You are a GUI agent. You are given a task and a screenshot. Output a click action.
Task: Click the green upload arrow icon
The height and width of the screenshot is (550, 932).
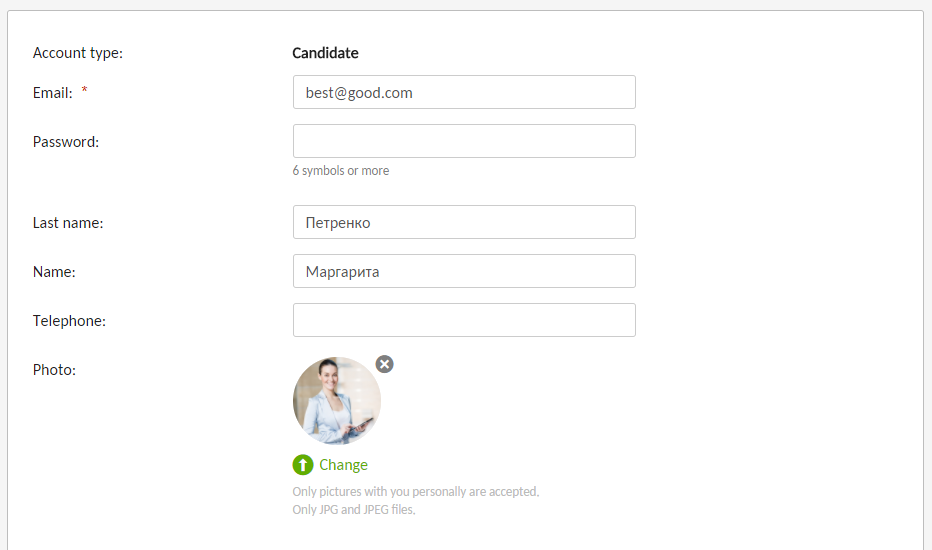click(x=303, y=465)
